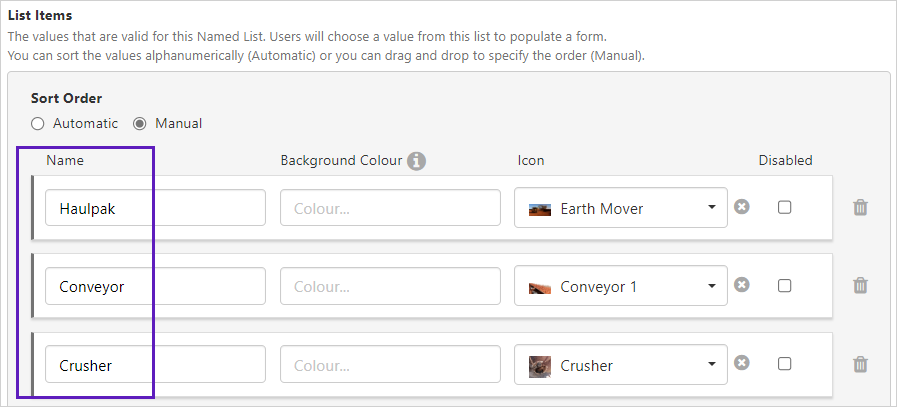Screen dimensions: 897x407
Task: Tick Disabled checkbox for Conveyor
Action: pos(785,285)
